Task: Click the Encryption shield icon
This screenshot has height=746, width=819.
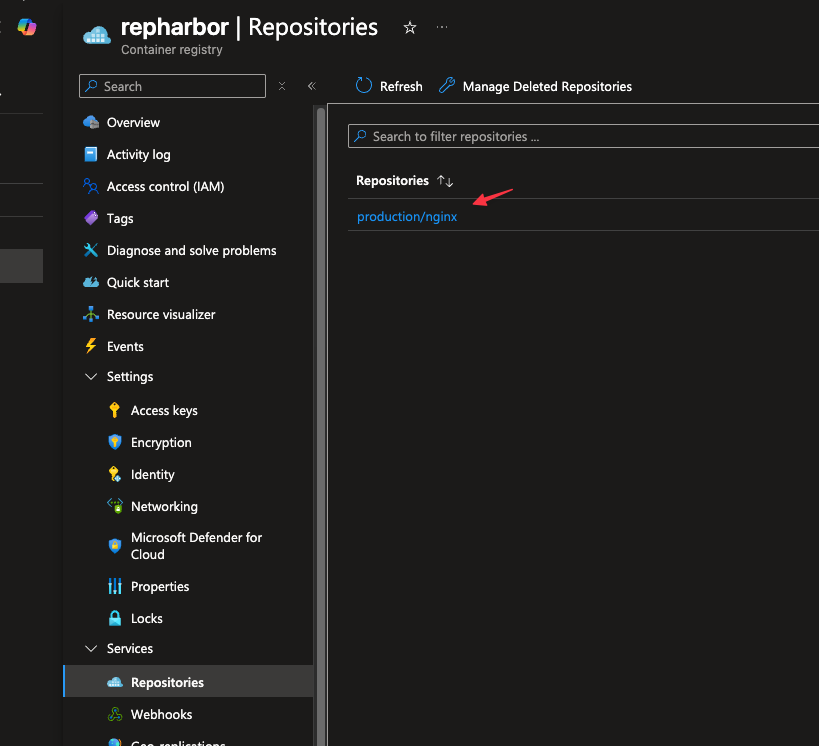Action: pyautogui.click(x=115, y=442)
